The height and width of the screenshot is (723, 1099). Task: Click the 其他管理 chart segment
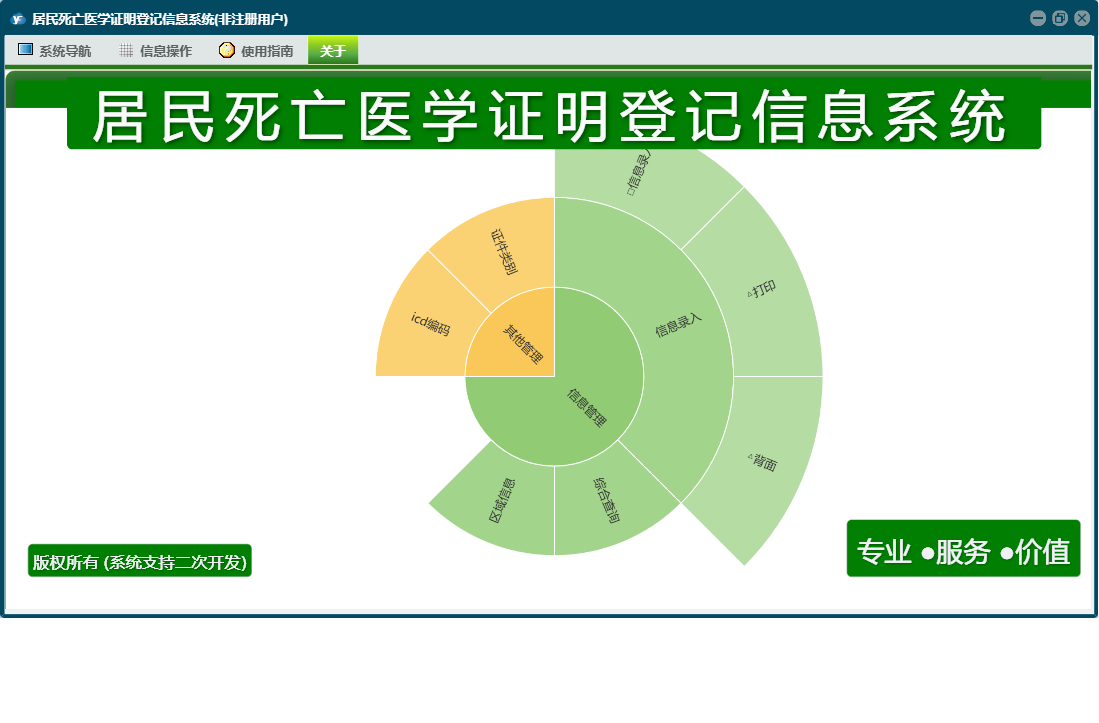click(520, 342)
